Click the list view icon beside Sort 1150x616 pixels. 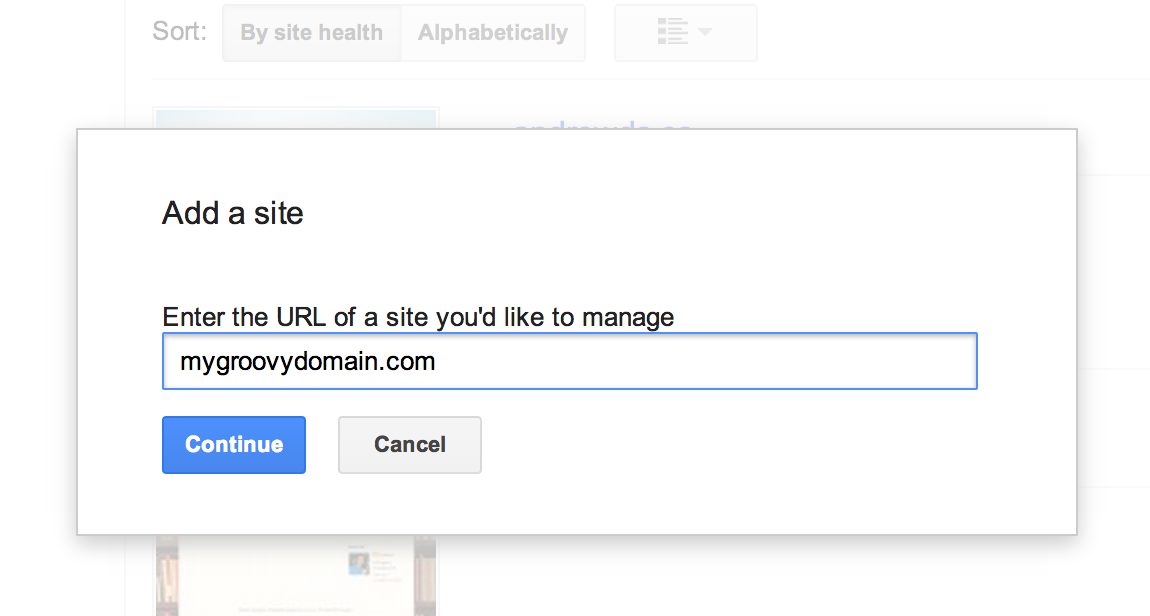[673, 32]
